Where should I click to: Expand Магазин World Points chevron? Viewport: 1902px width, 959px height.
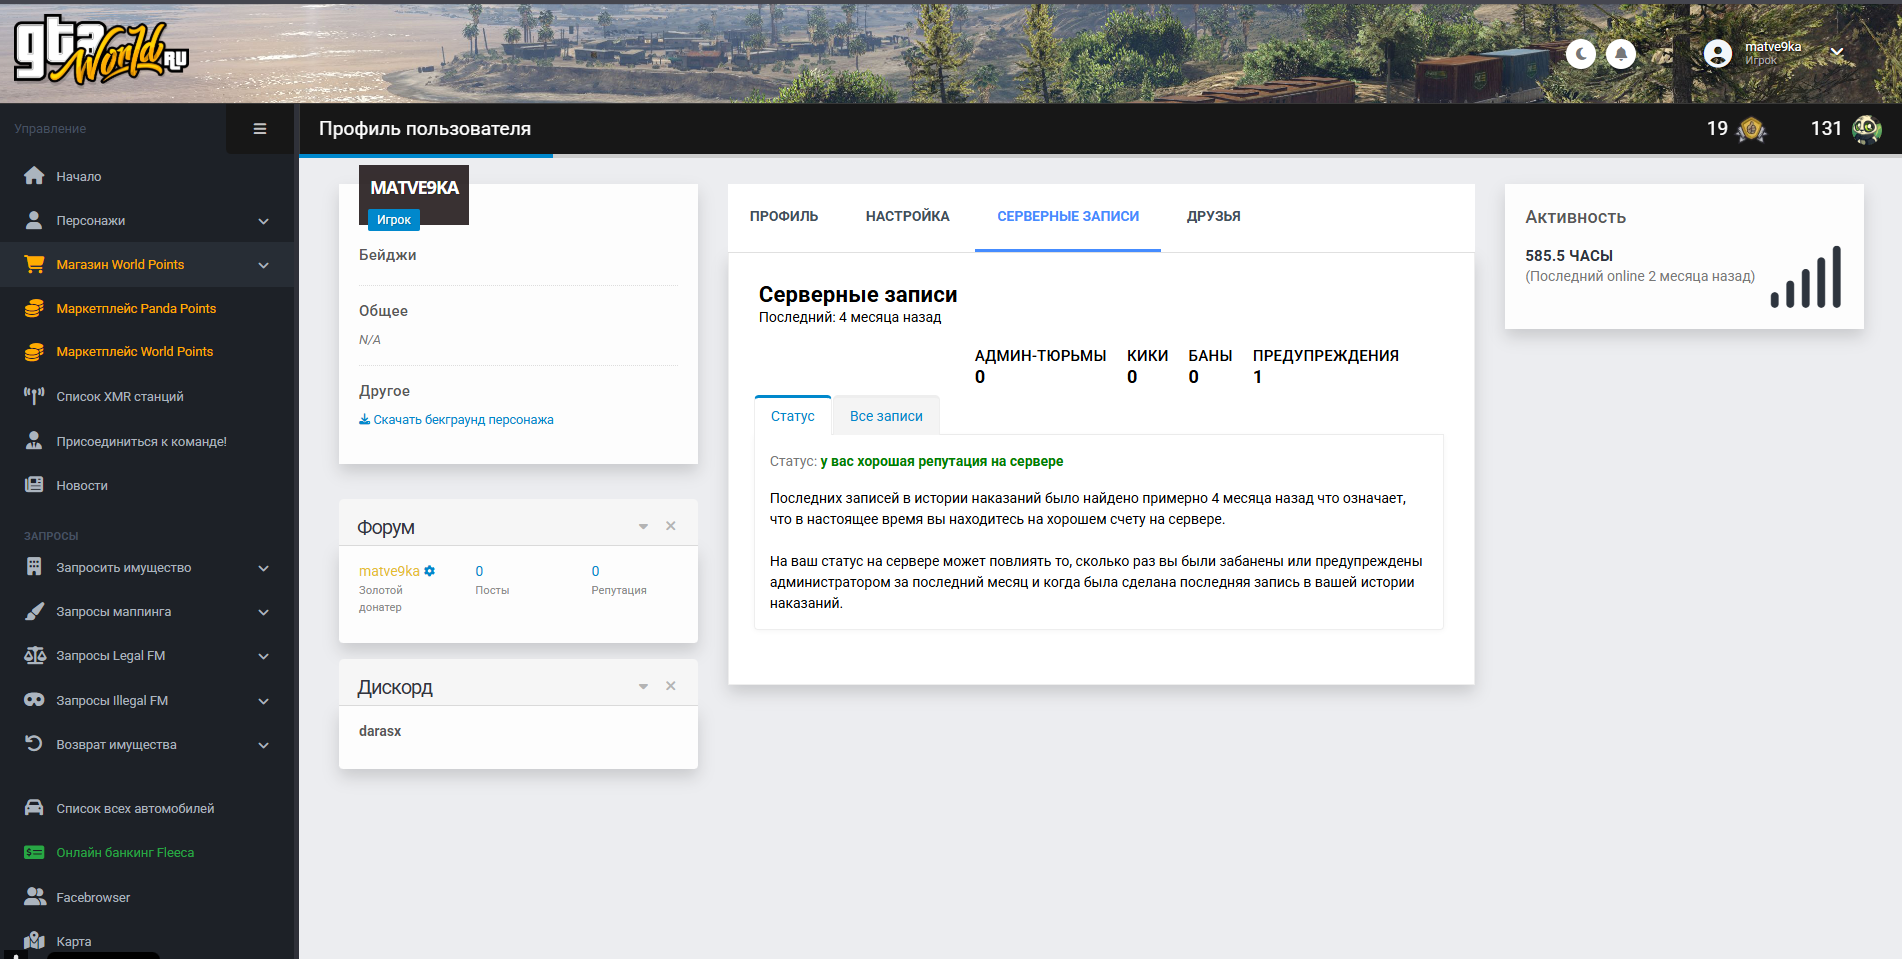coord(264,265)
